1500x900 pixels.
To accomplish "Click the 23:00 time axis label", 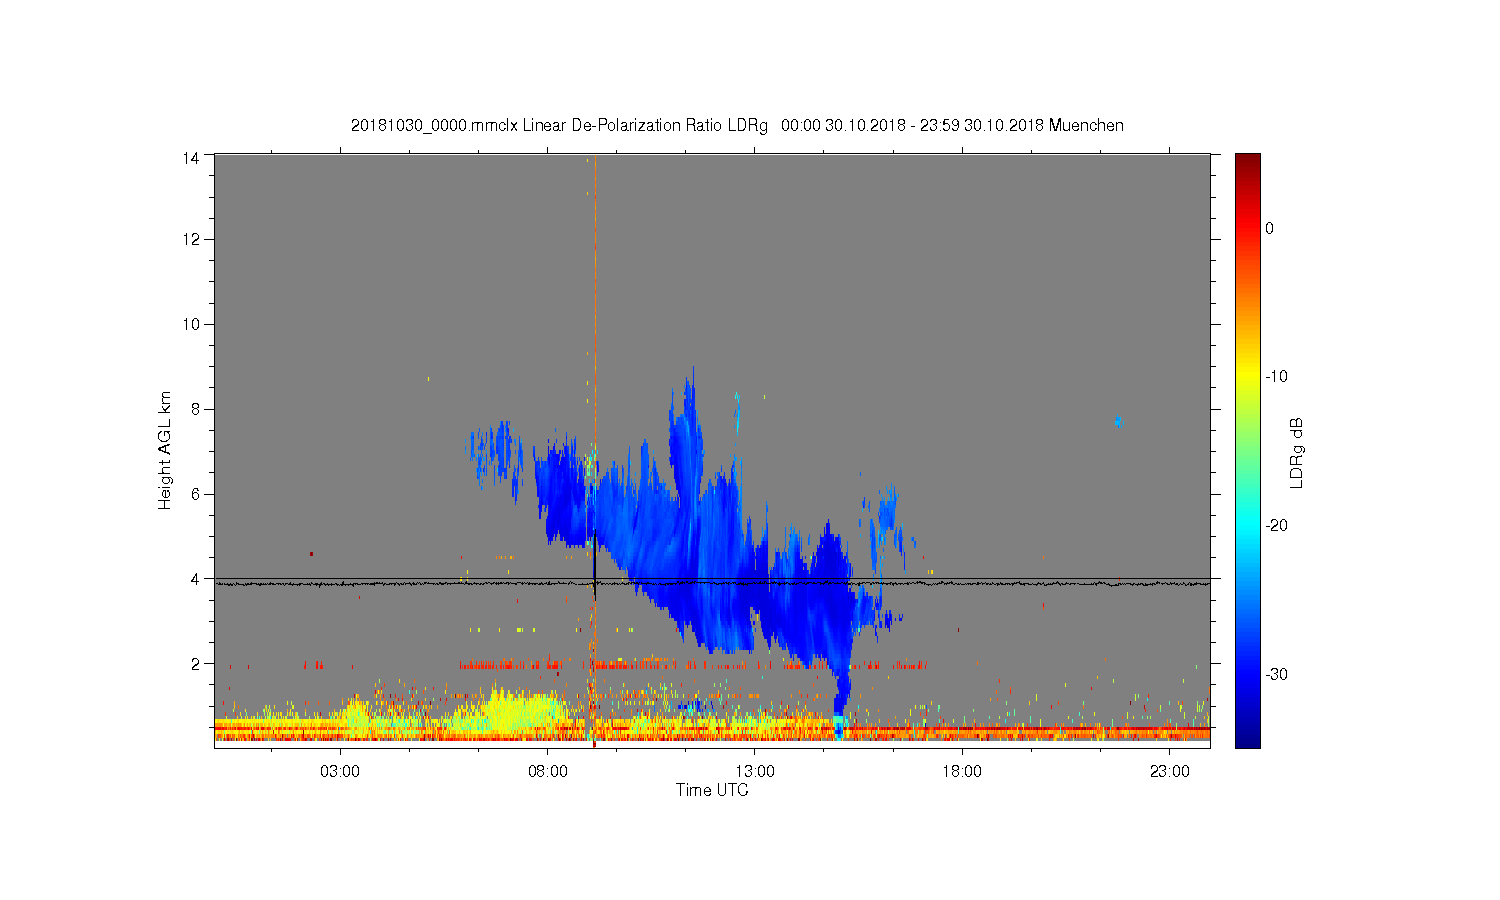I will point(1170,771).
